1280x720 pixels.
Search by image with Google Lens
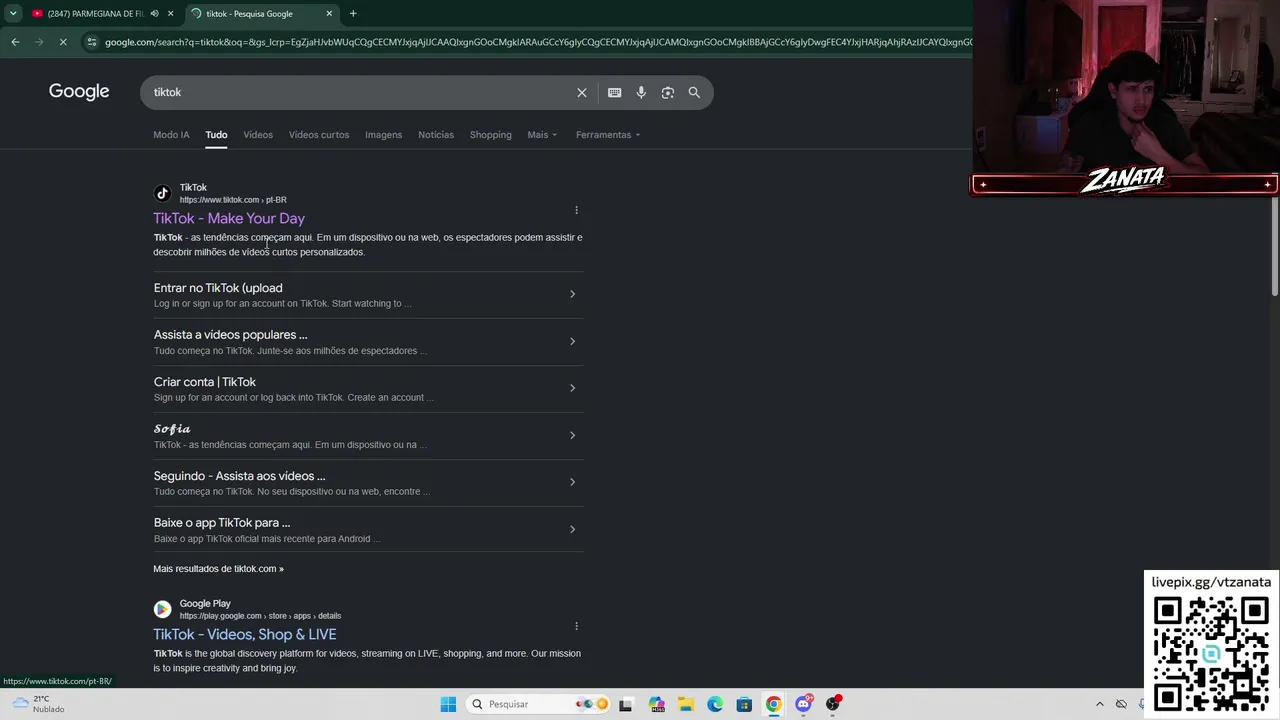pos(668,92)
